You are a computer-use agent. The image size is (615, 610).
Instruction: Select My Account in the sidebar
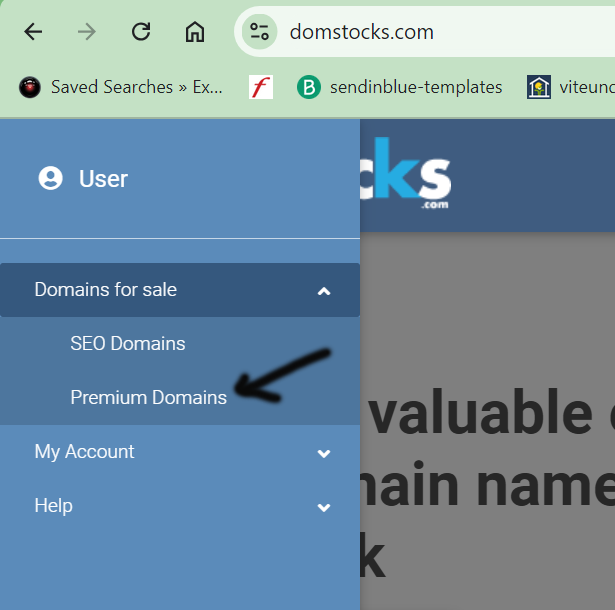click(84, 452)
